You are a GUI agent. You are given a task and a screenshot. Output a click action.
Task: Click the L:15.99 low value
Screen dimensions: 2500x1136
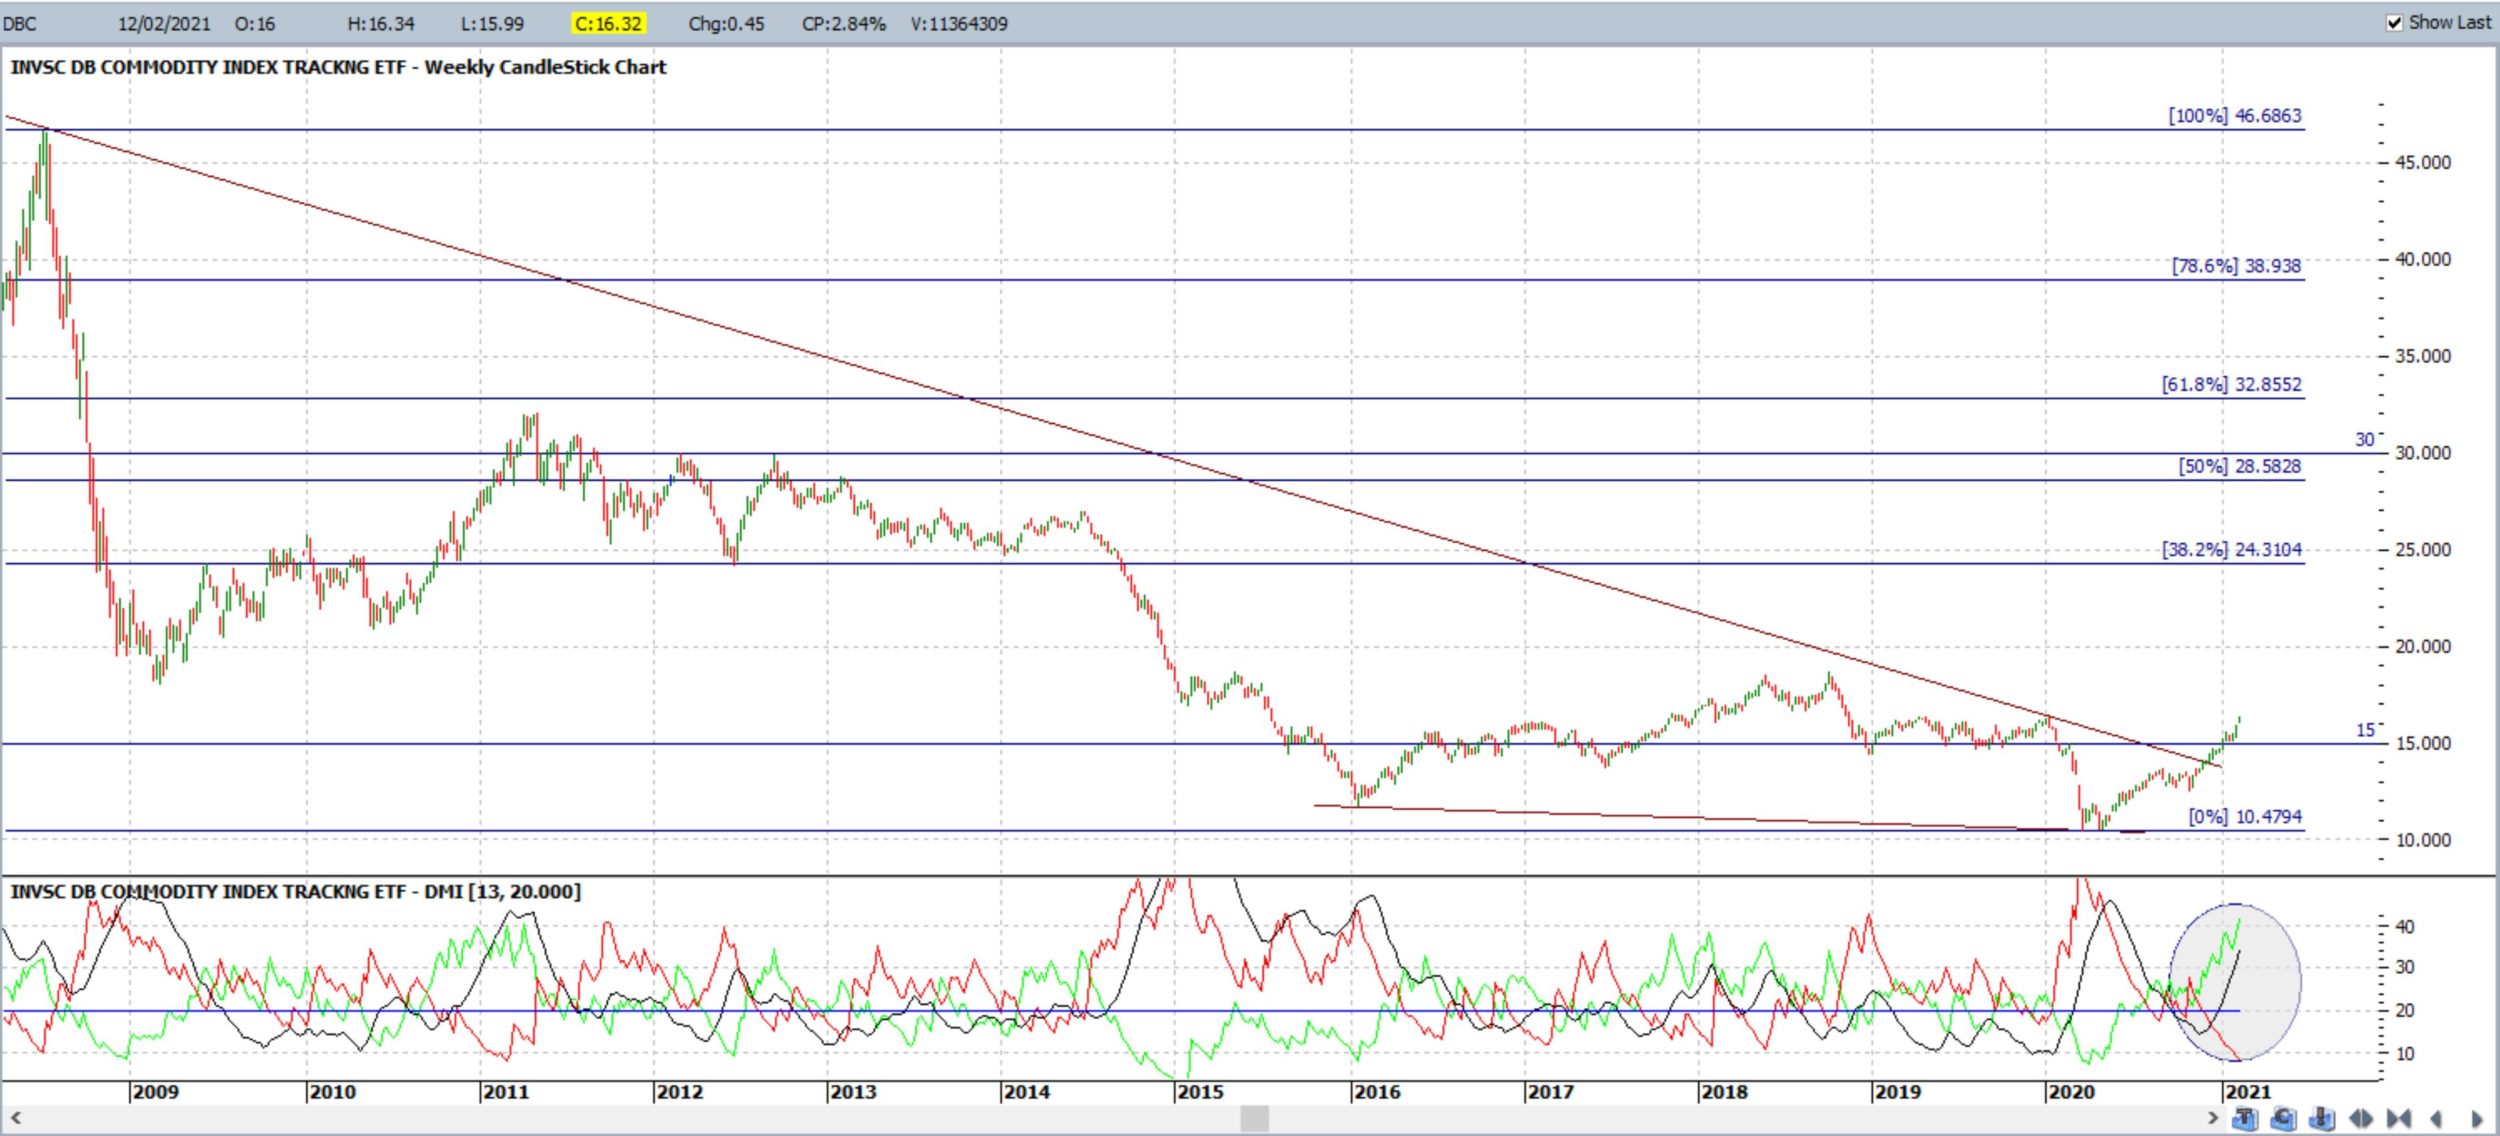[492, 24]
